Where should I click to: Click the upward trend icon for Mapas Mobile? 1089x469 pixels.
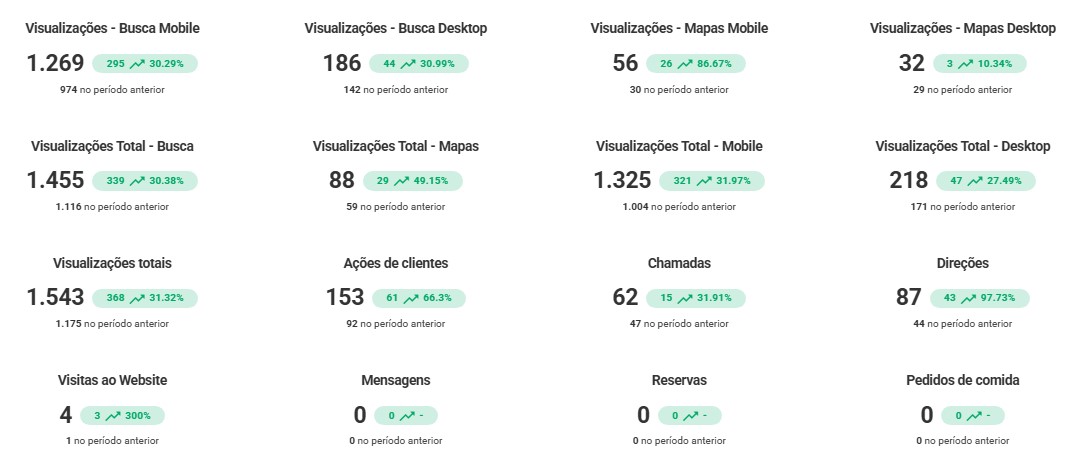pos(685,64)
